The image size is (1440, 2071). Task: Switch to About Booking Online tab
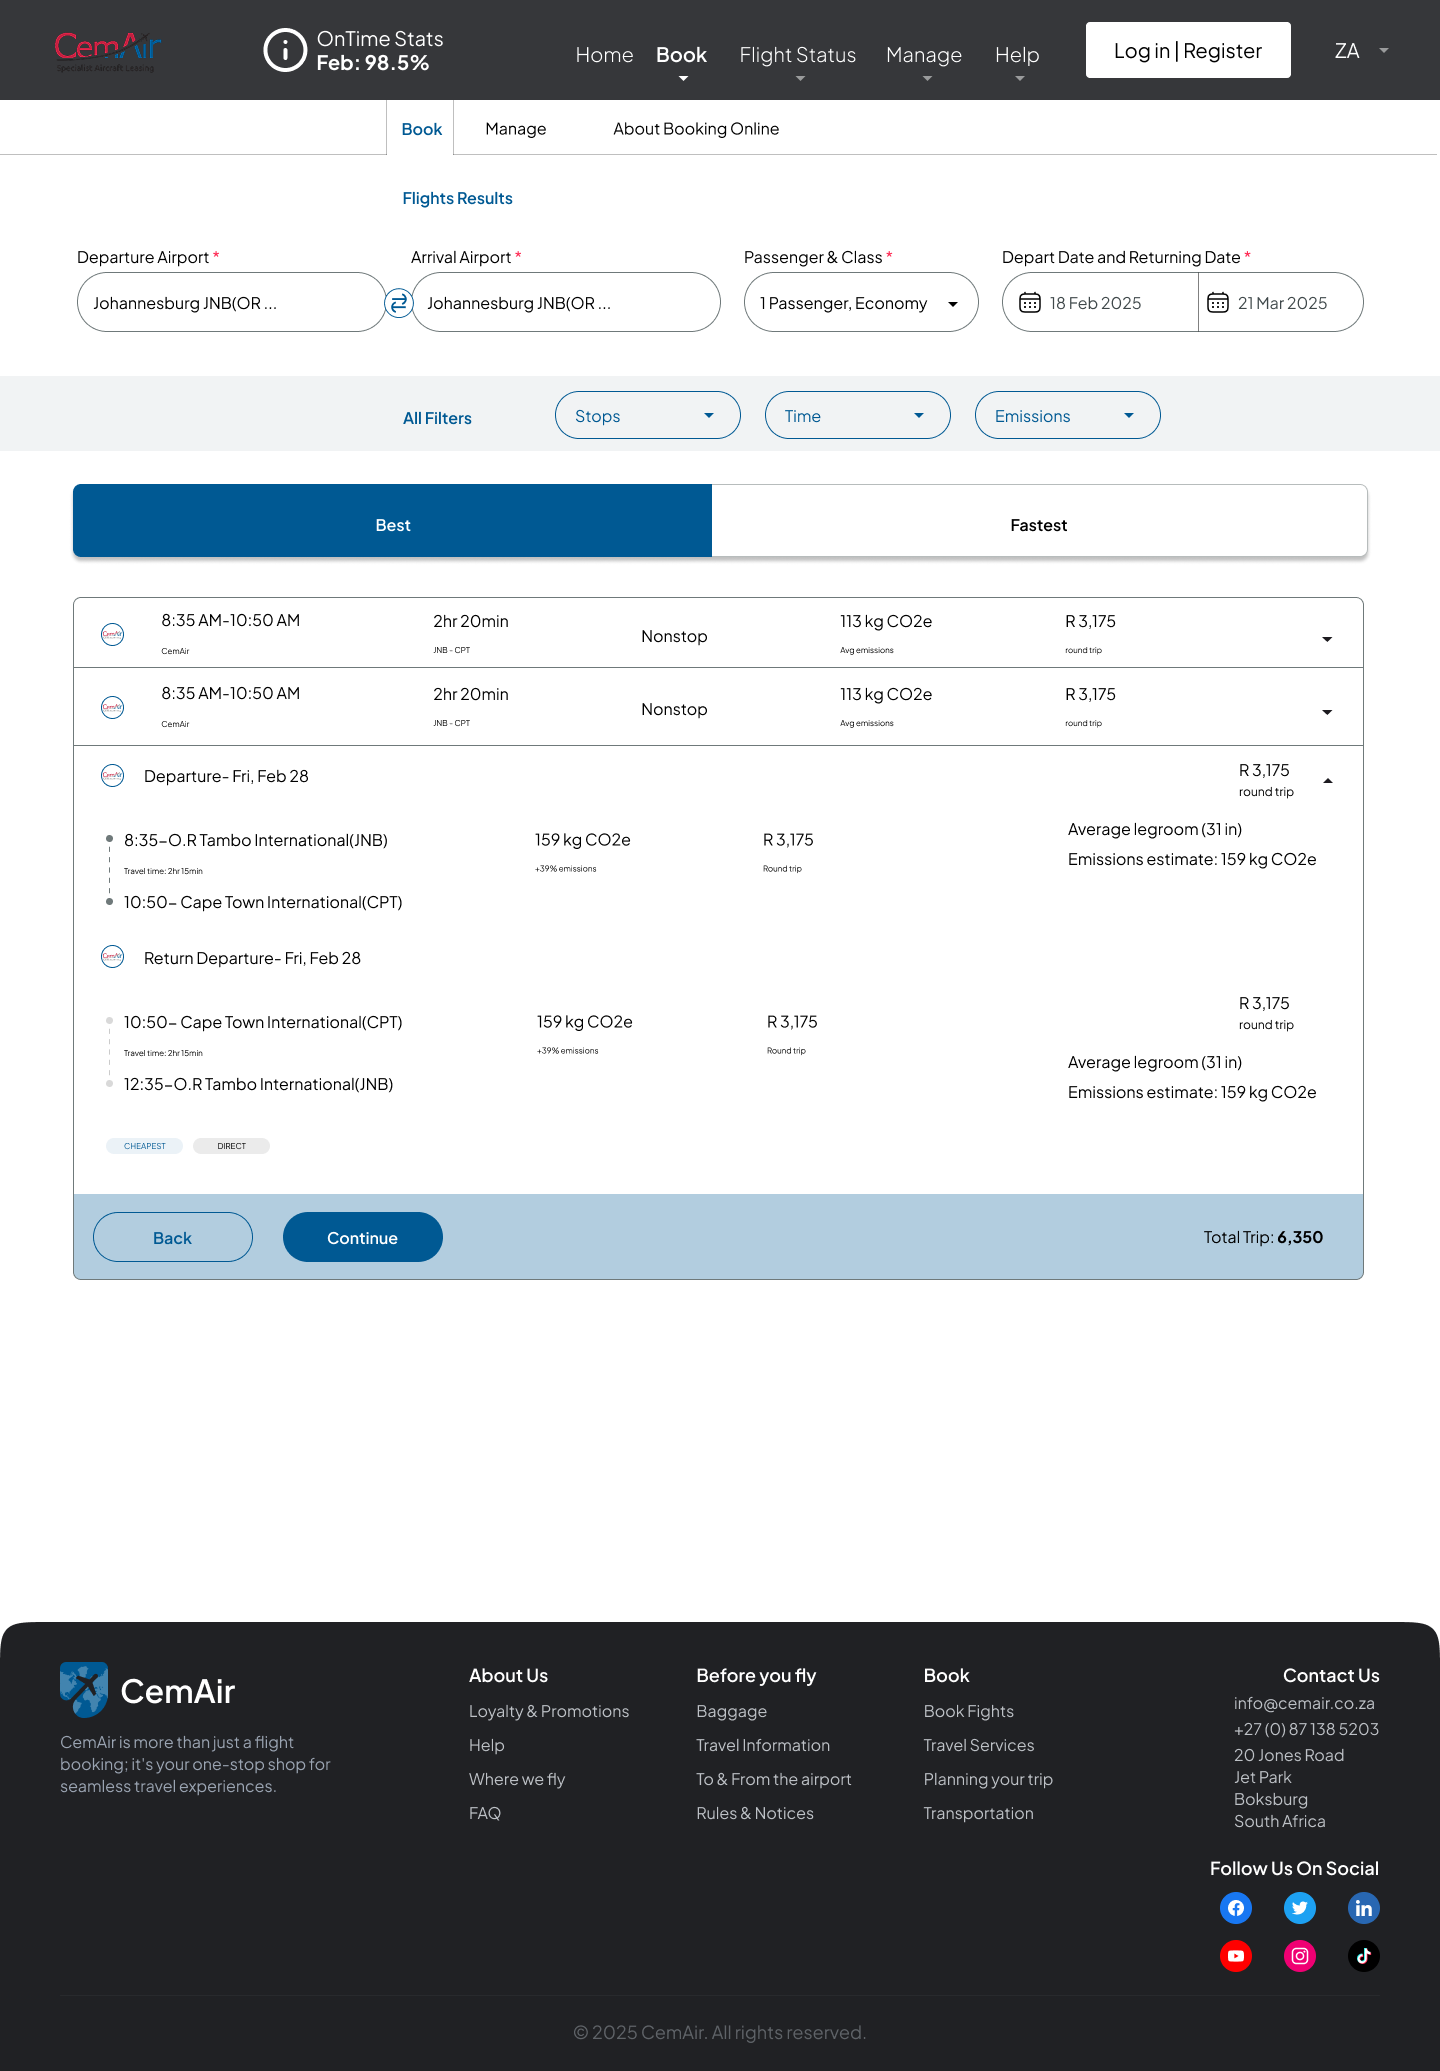695,129
